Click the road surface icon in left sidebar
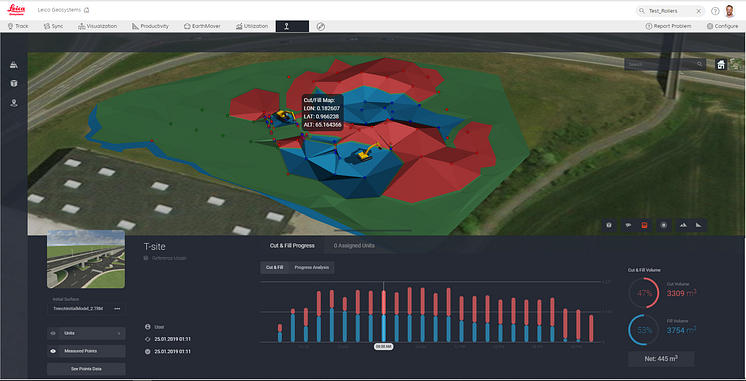Image resolution: width=746 pixels, height=381 pixels. click(x=14, y=65)
